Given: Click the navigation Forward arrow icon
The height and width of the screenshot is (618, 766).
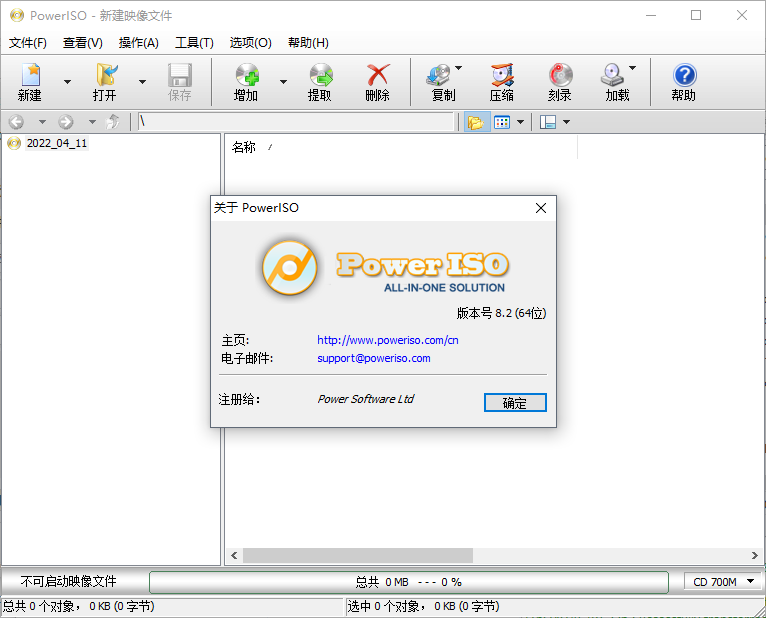Looking at the screenshot, I should 65,122.
